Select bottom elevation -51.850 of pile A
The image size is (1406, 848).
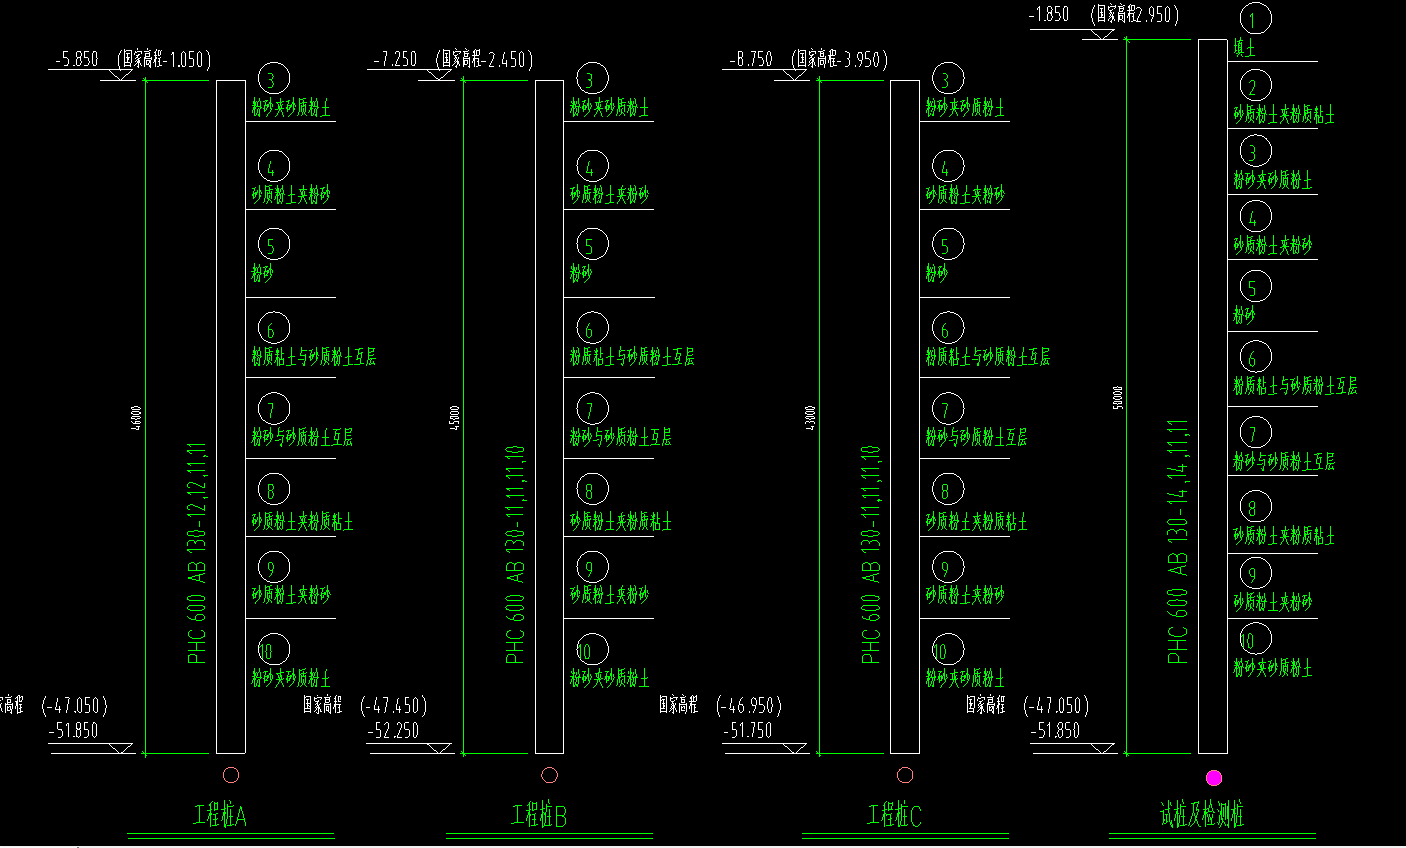[x=74, y=731]
